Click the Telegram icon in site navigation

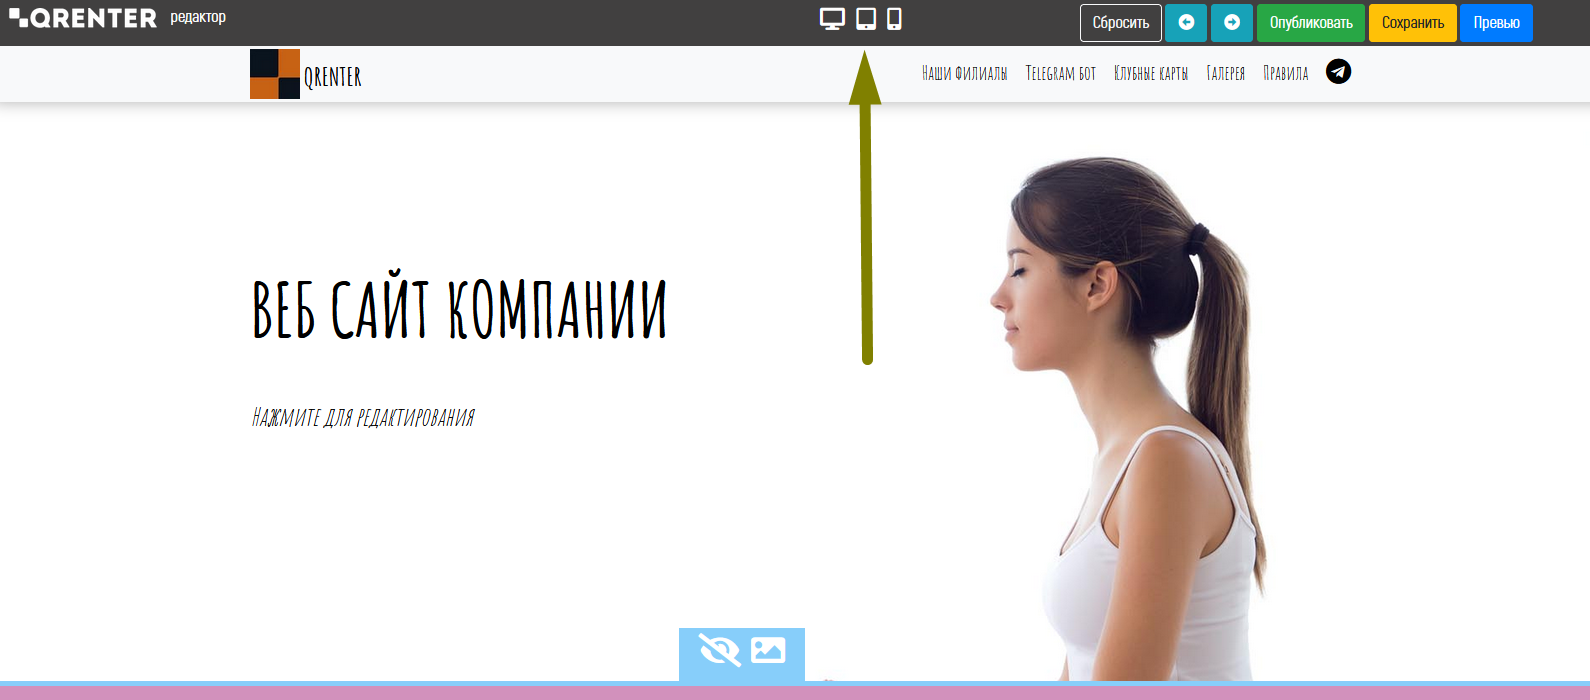click(x=1338, y=72)
